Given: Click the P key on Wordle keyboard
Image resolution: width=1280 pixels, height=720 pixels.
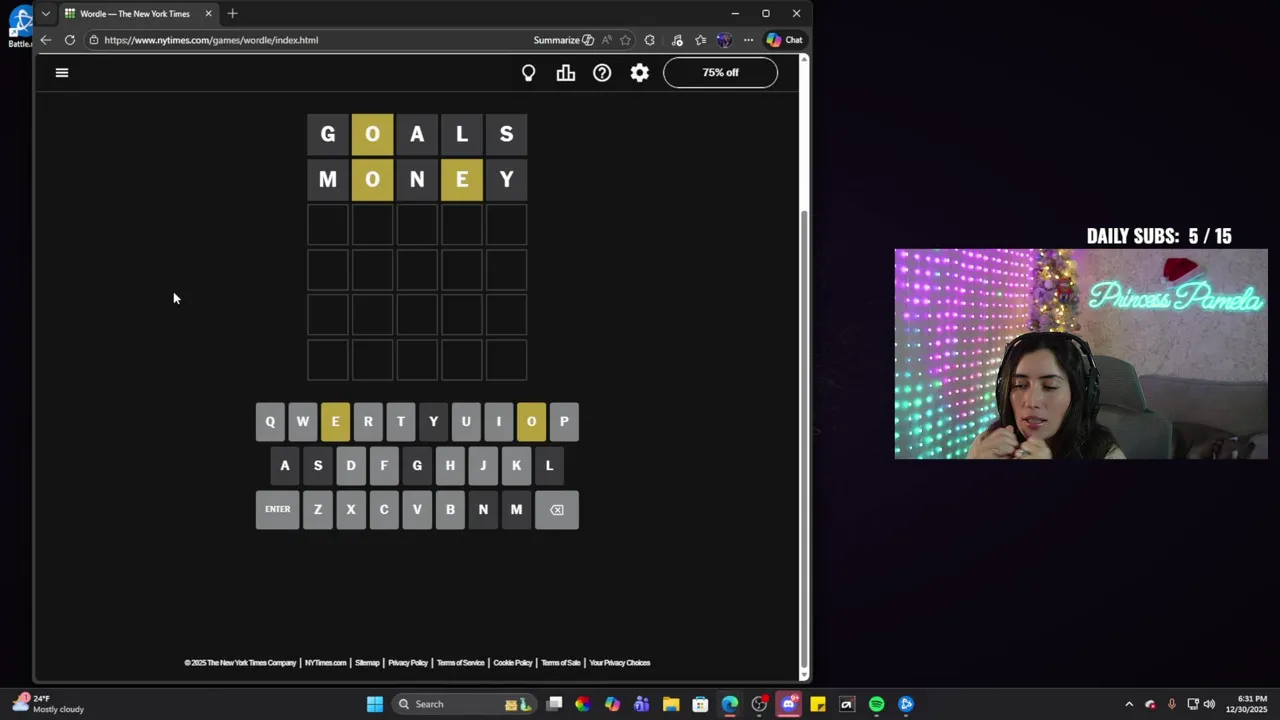Looking at the screenshot, I should pyautogui.click(x=564, y=422).
